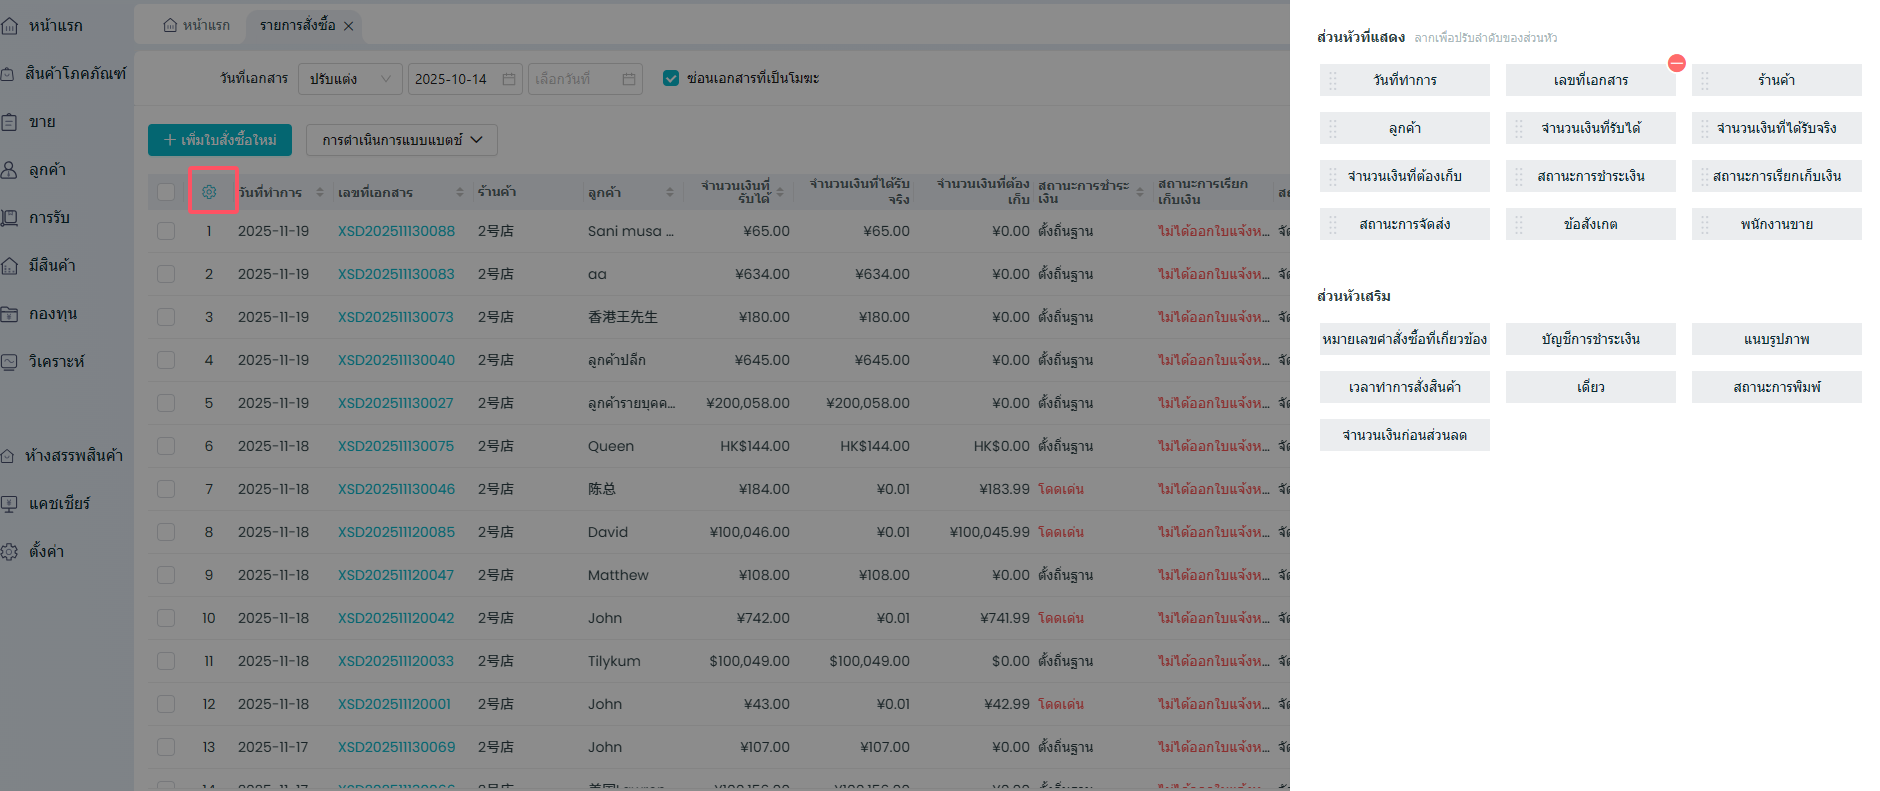Click the วิเคราะห์ analysis icon in sidebar

(10, 362)
